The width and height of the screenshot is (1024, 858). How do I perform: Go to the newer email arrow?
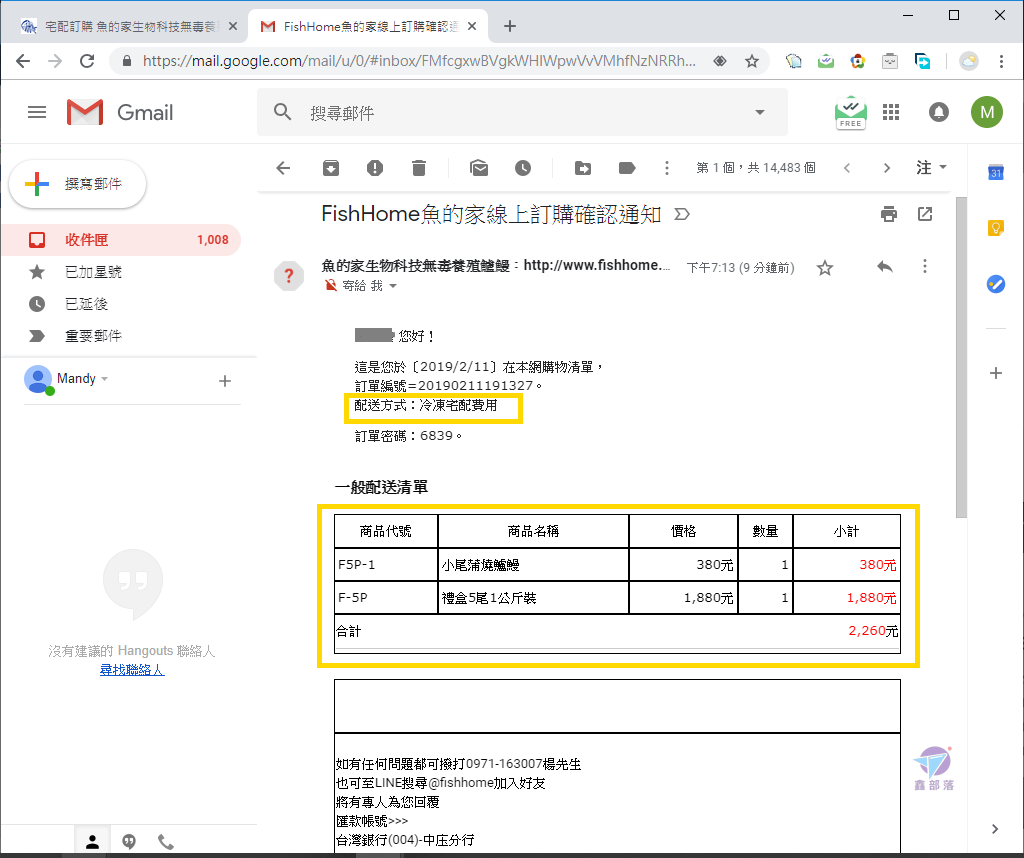[847, 168]
